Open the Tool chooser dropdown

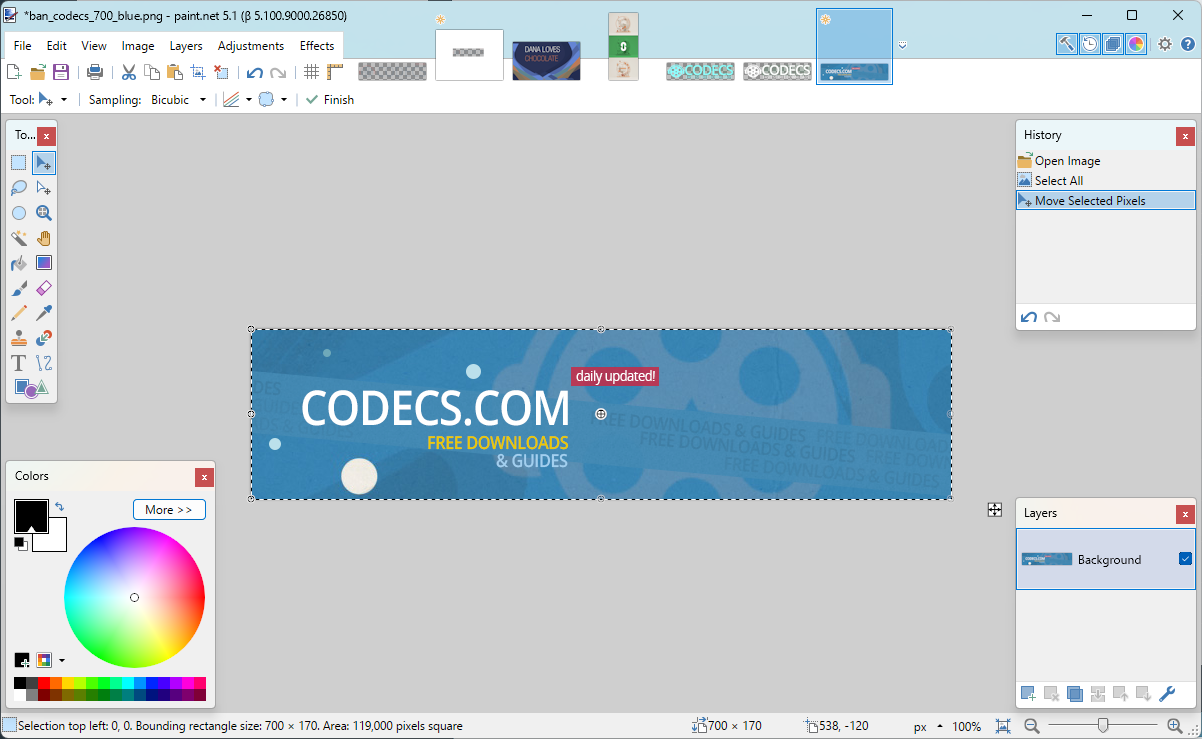[x=53, y=100]
